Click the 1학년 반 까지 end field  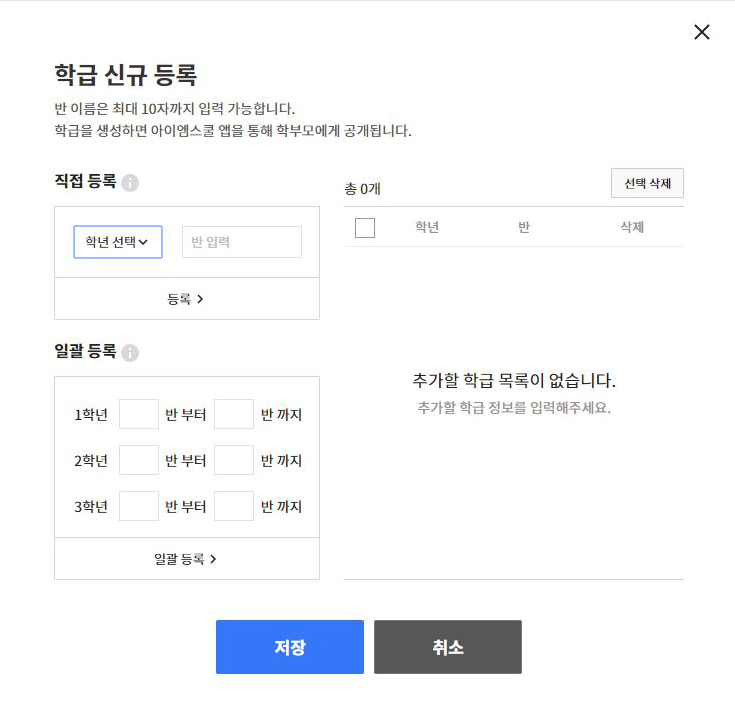click(234, 414)
